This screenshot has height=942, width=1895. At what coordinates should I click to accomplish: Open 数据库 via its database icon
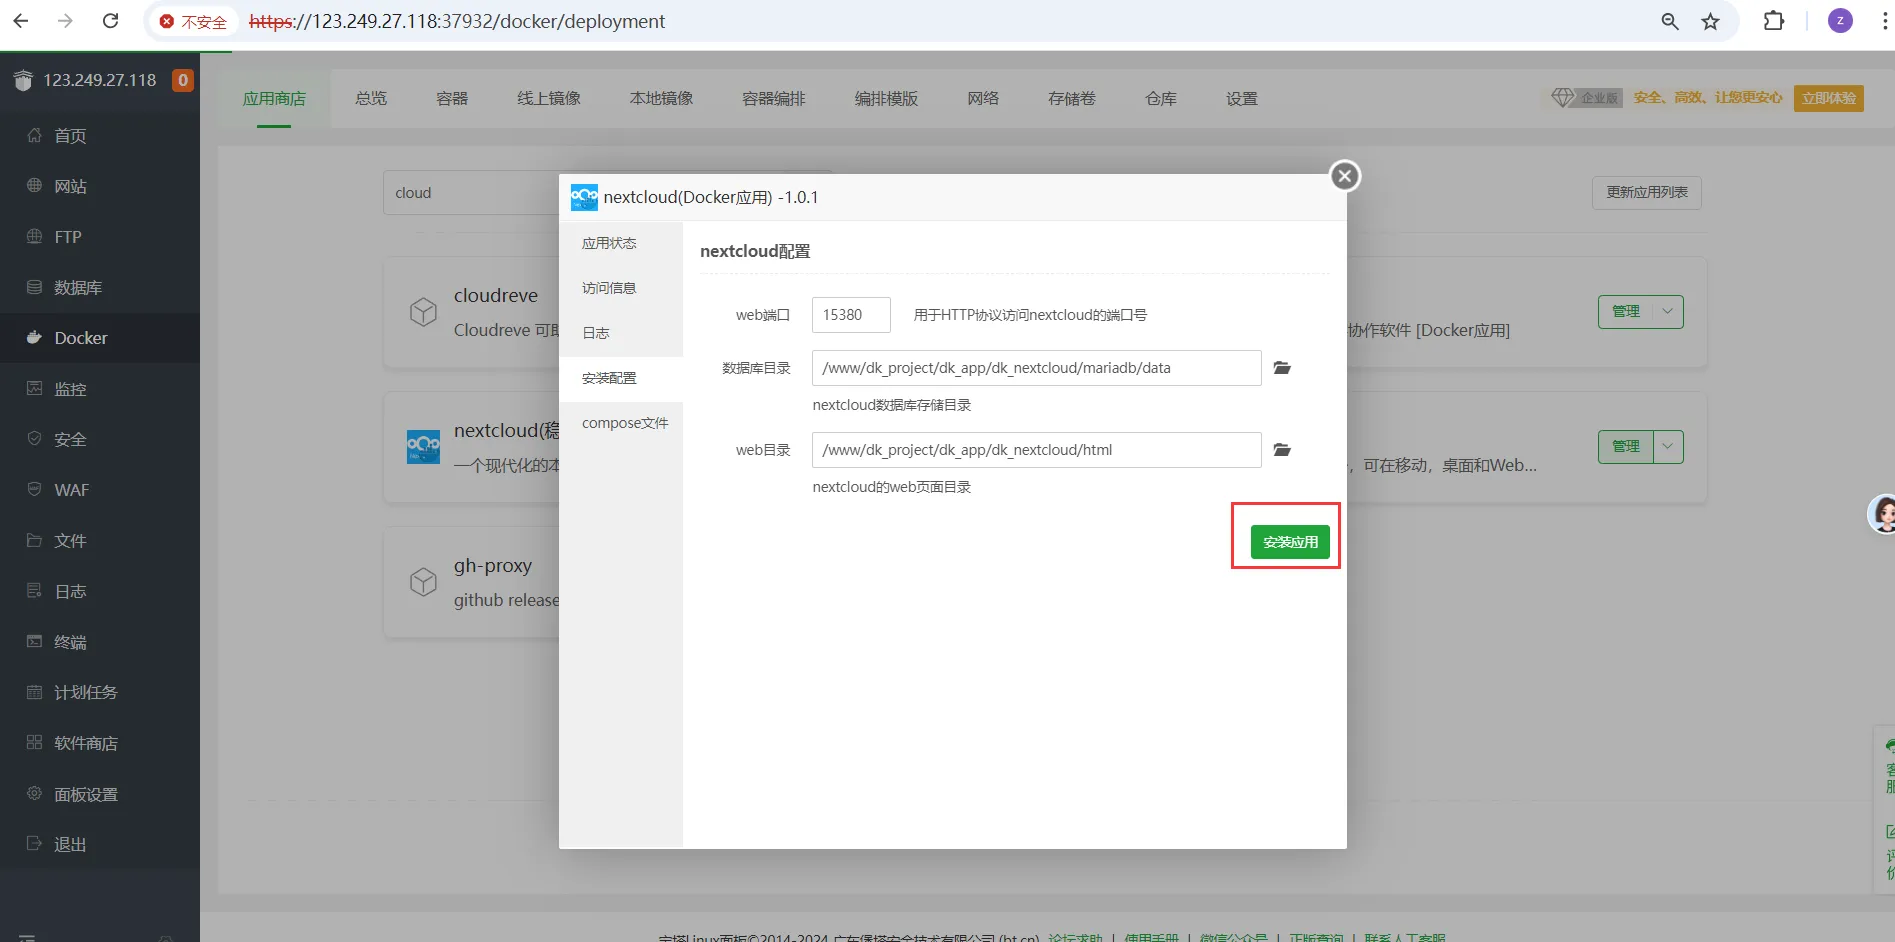pos(34,288)
